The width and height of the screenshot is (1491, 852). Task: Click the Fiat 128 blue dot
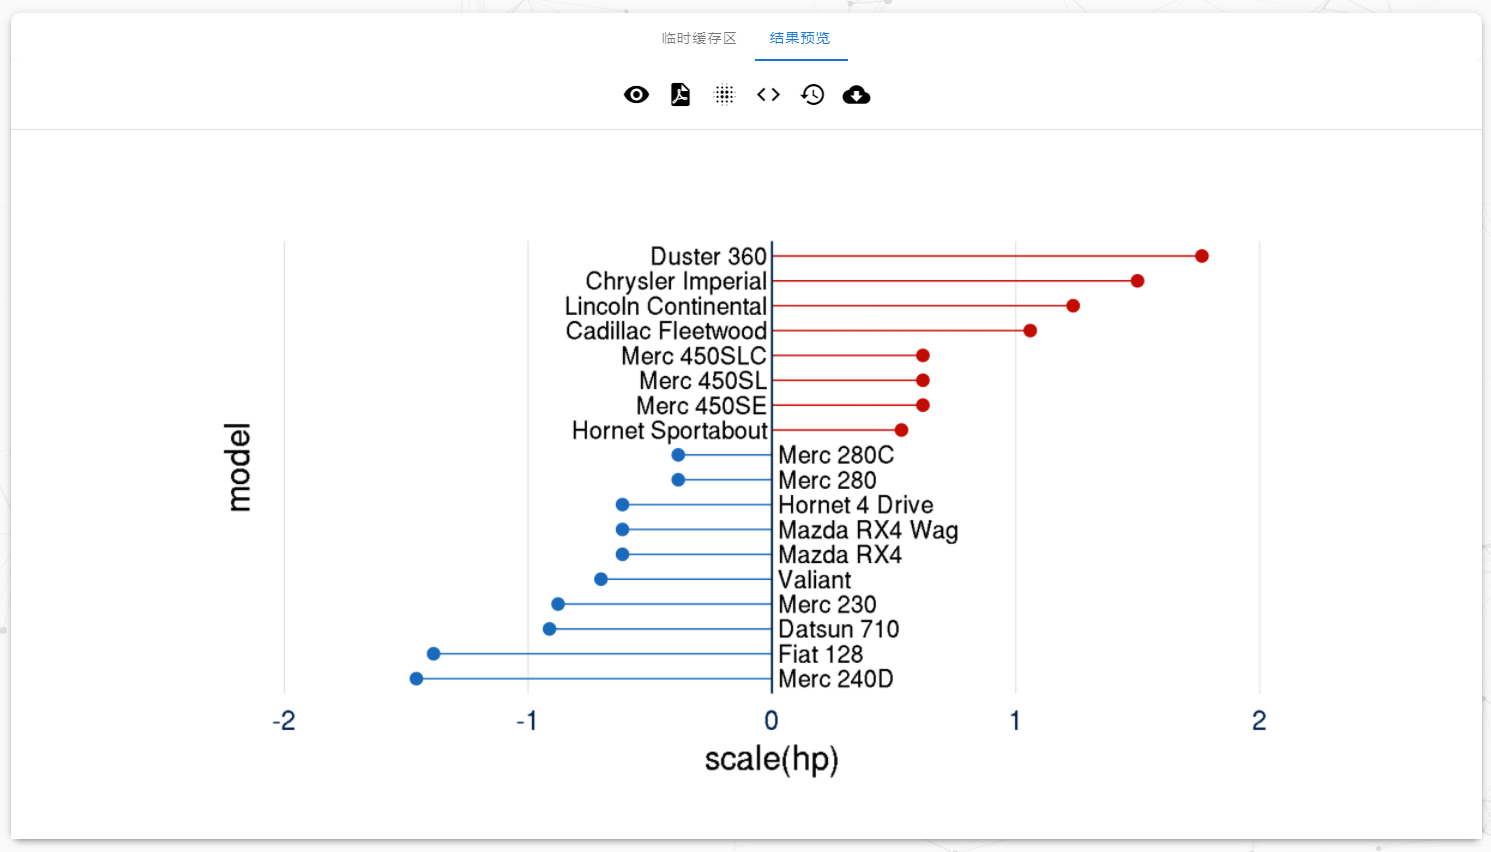pyautogui.click(x=433, y=654)
